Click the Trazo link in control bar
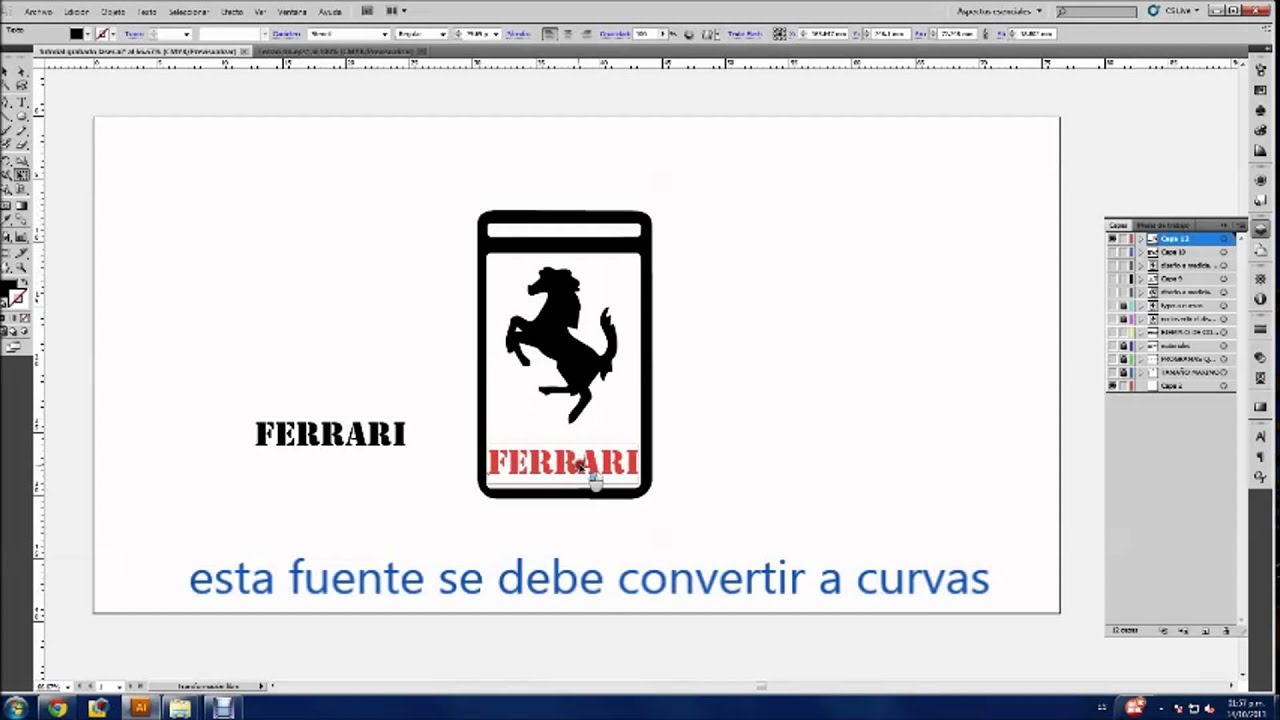 click(x=133, y=33)
